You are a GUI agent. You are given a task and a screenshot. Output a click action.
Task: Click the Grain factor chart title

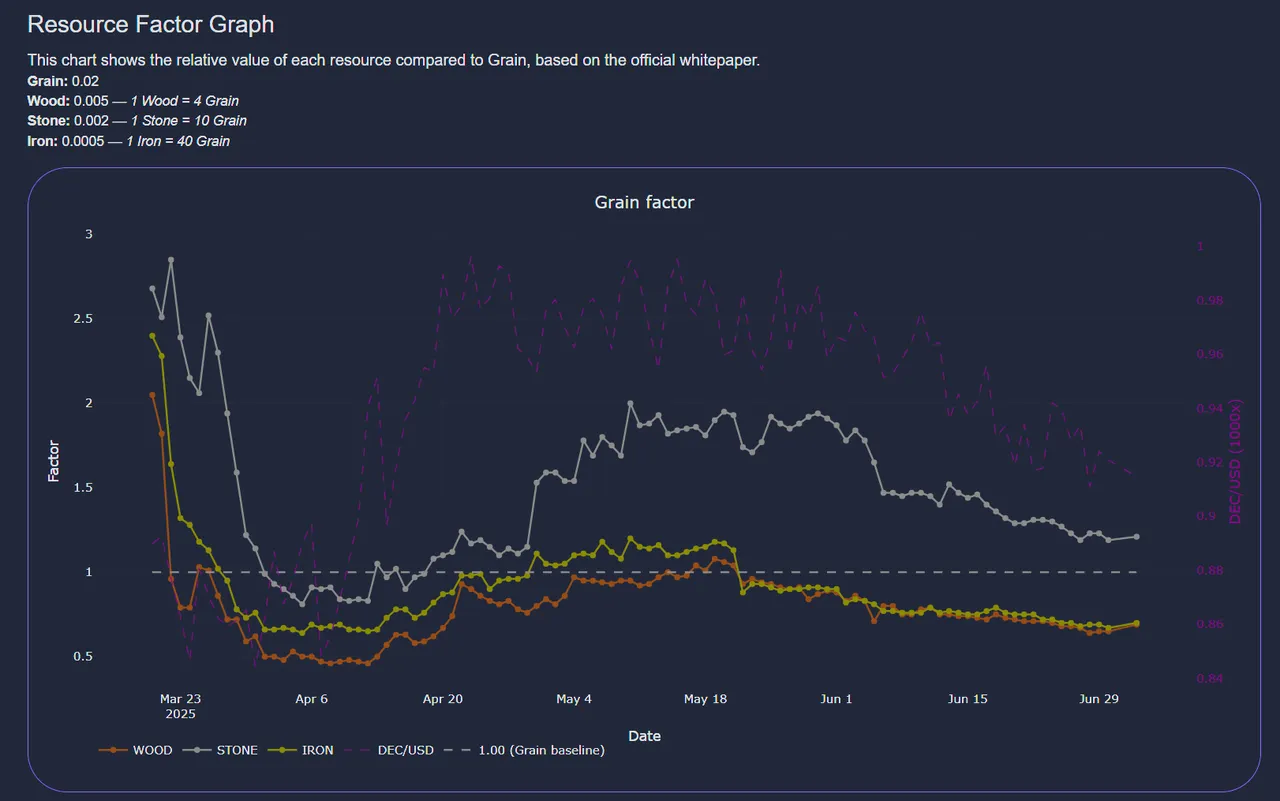[644, 202]
